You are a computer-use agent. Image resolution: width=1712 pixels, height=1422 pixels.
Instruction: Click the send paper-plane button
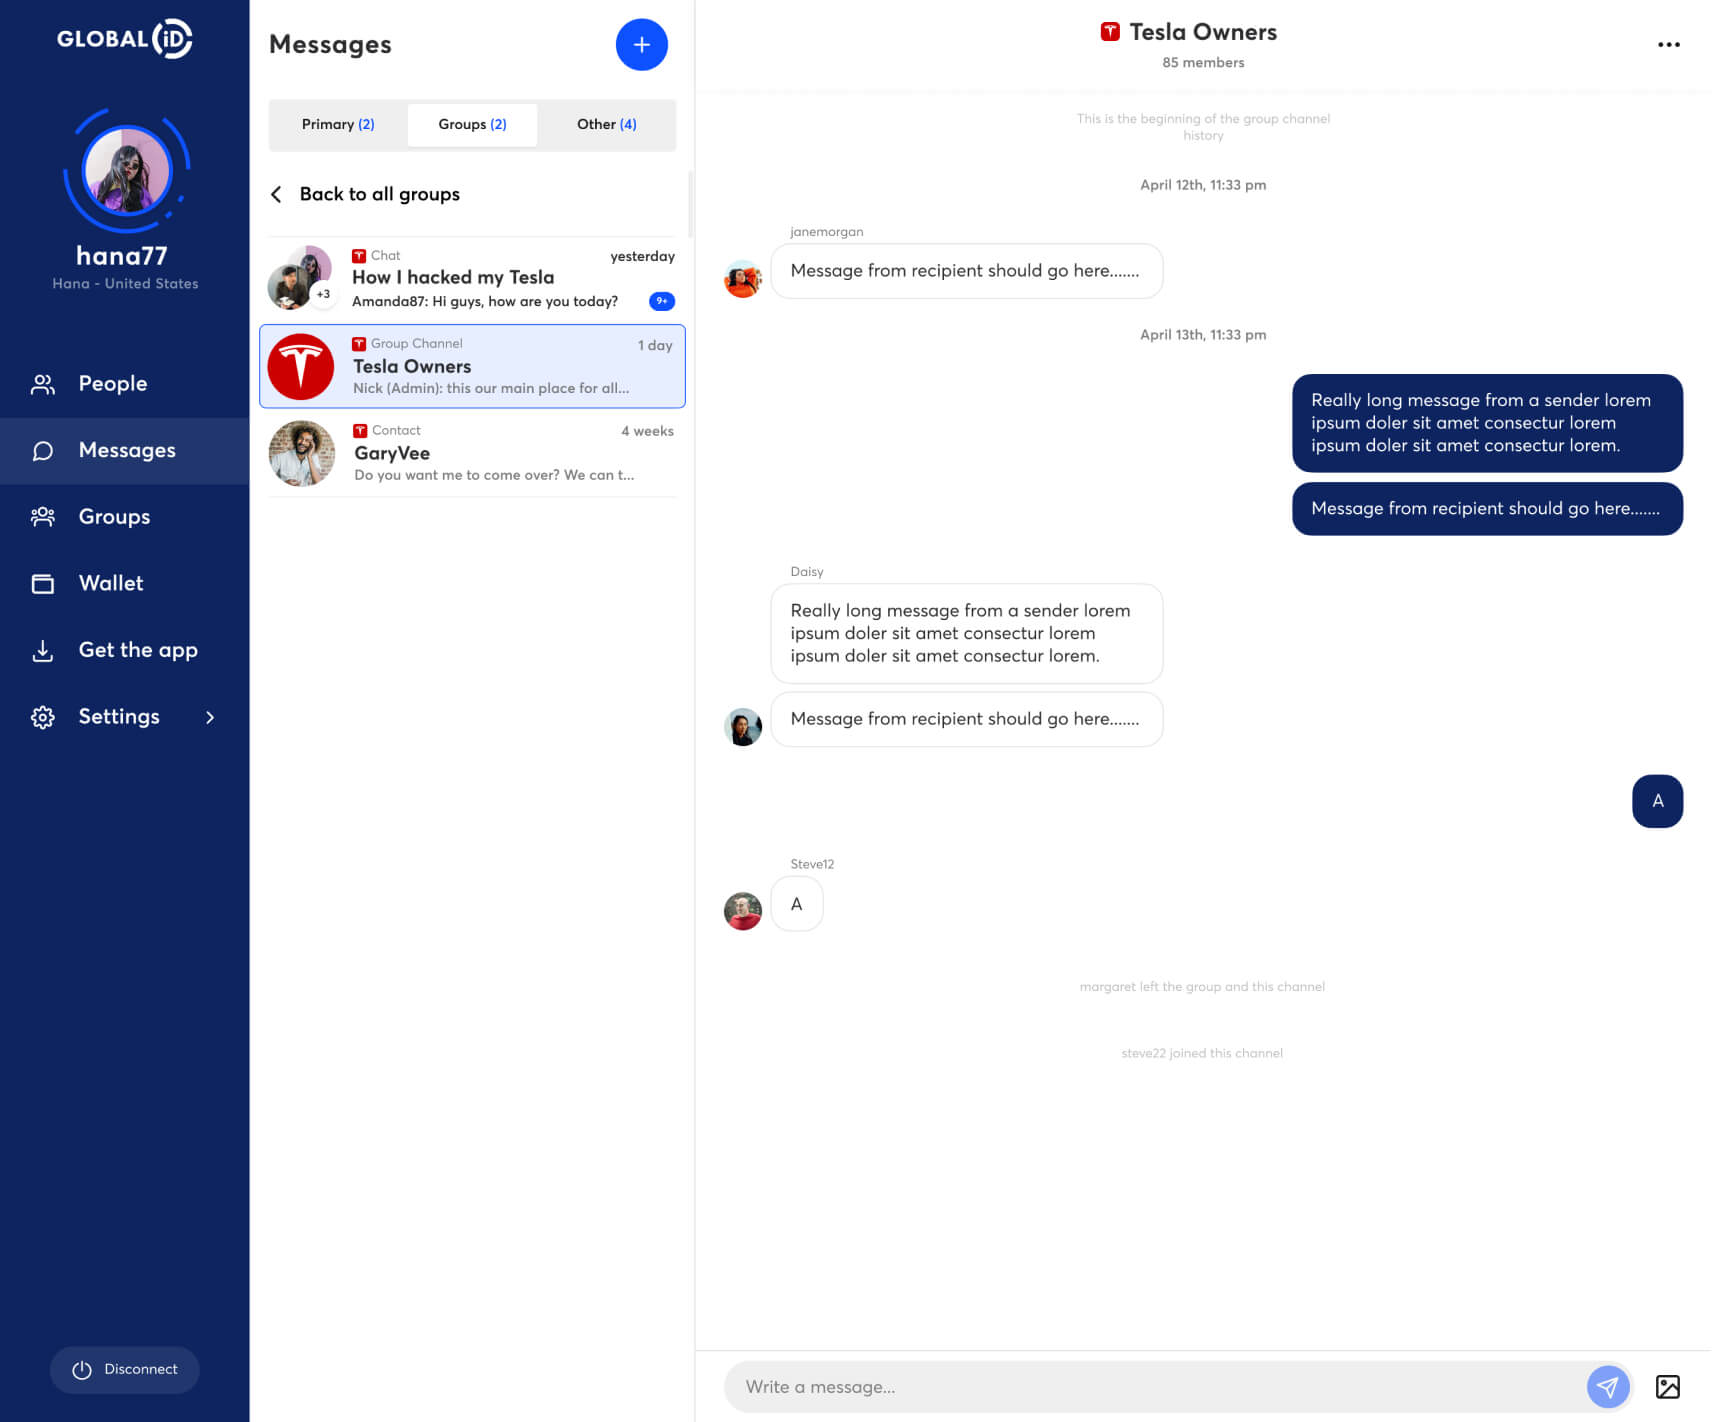coord(1608,1387)
